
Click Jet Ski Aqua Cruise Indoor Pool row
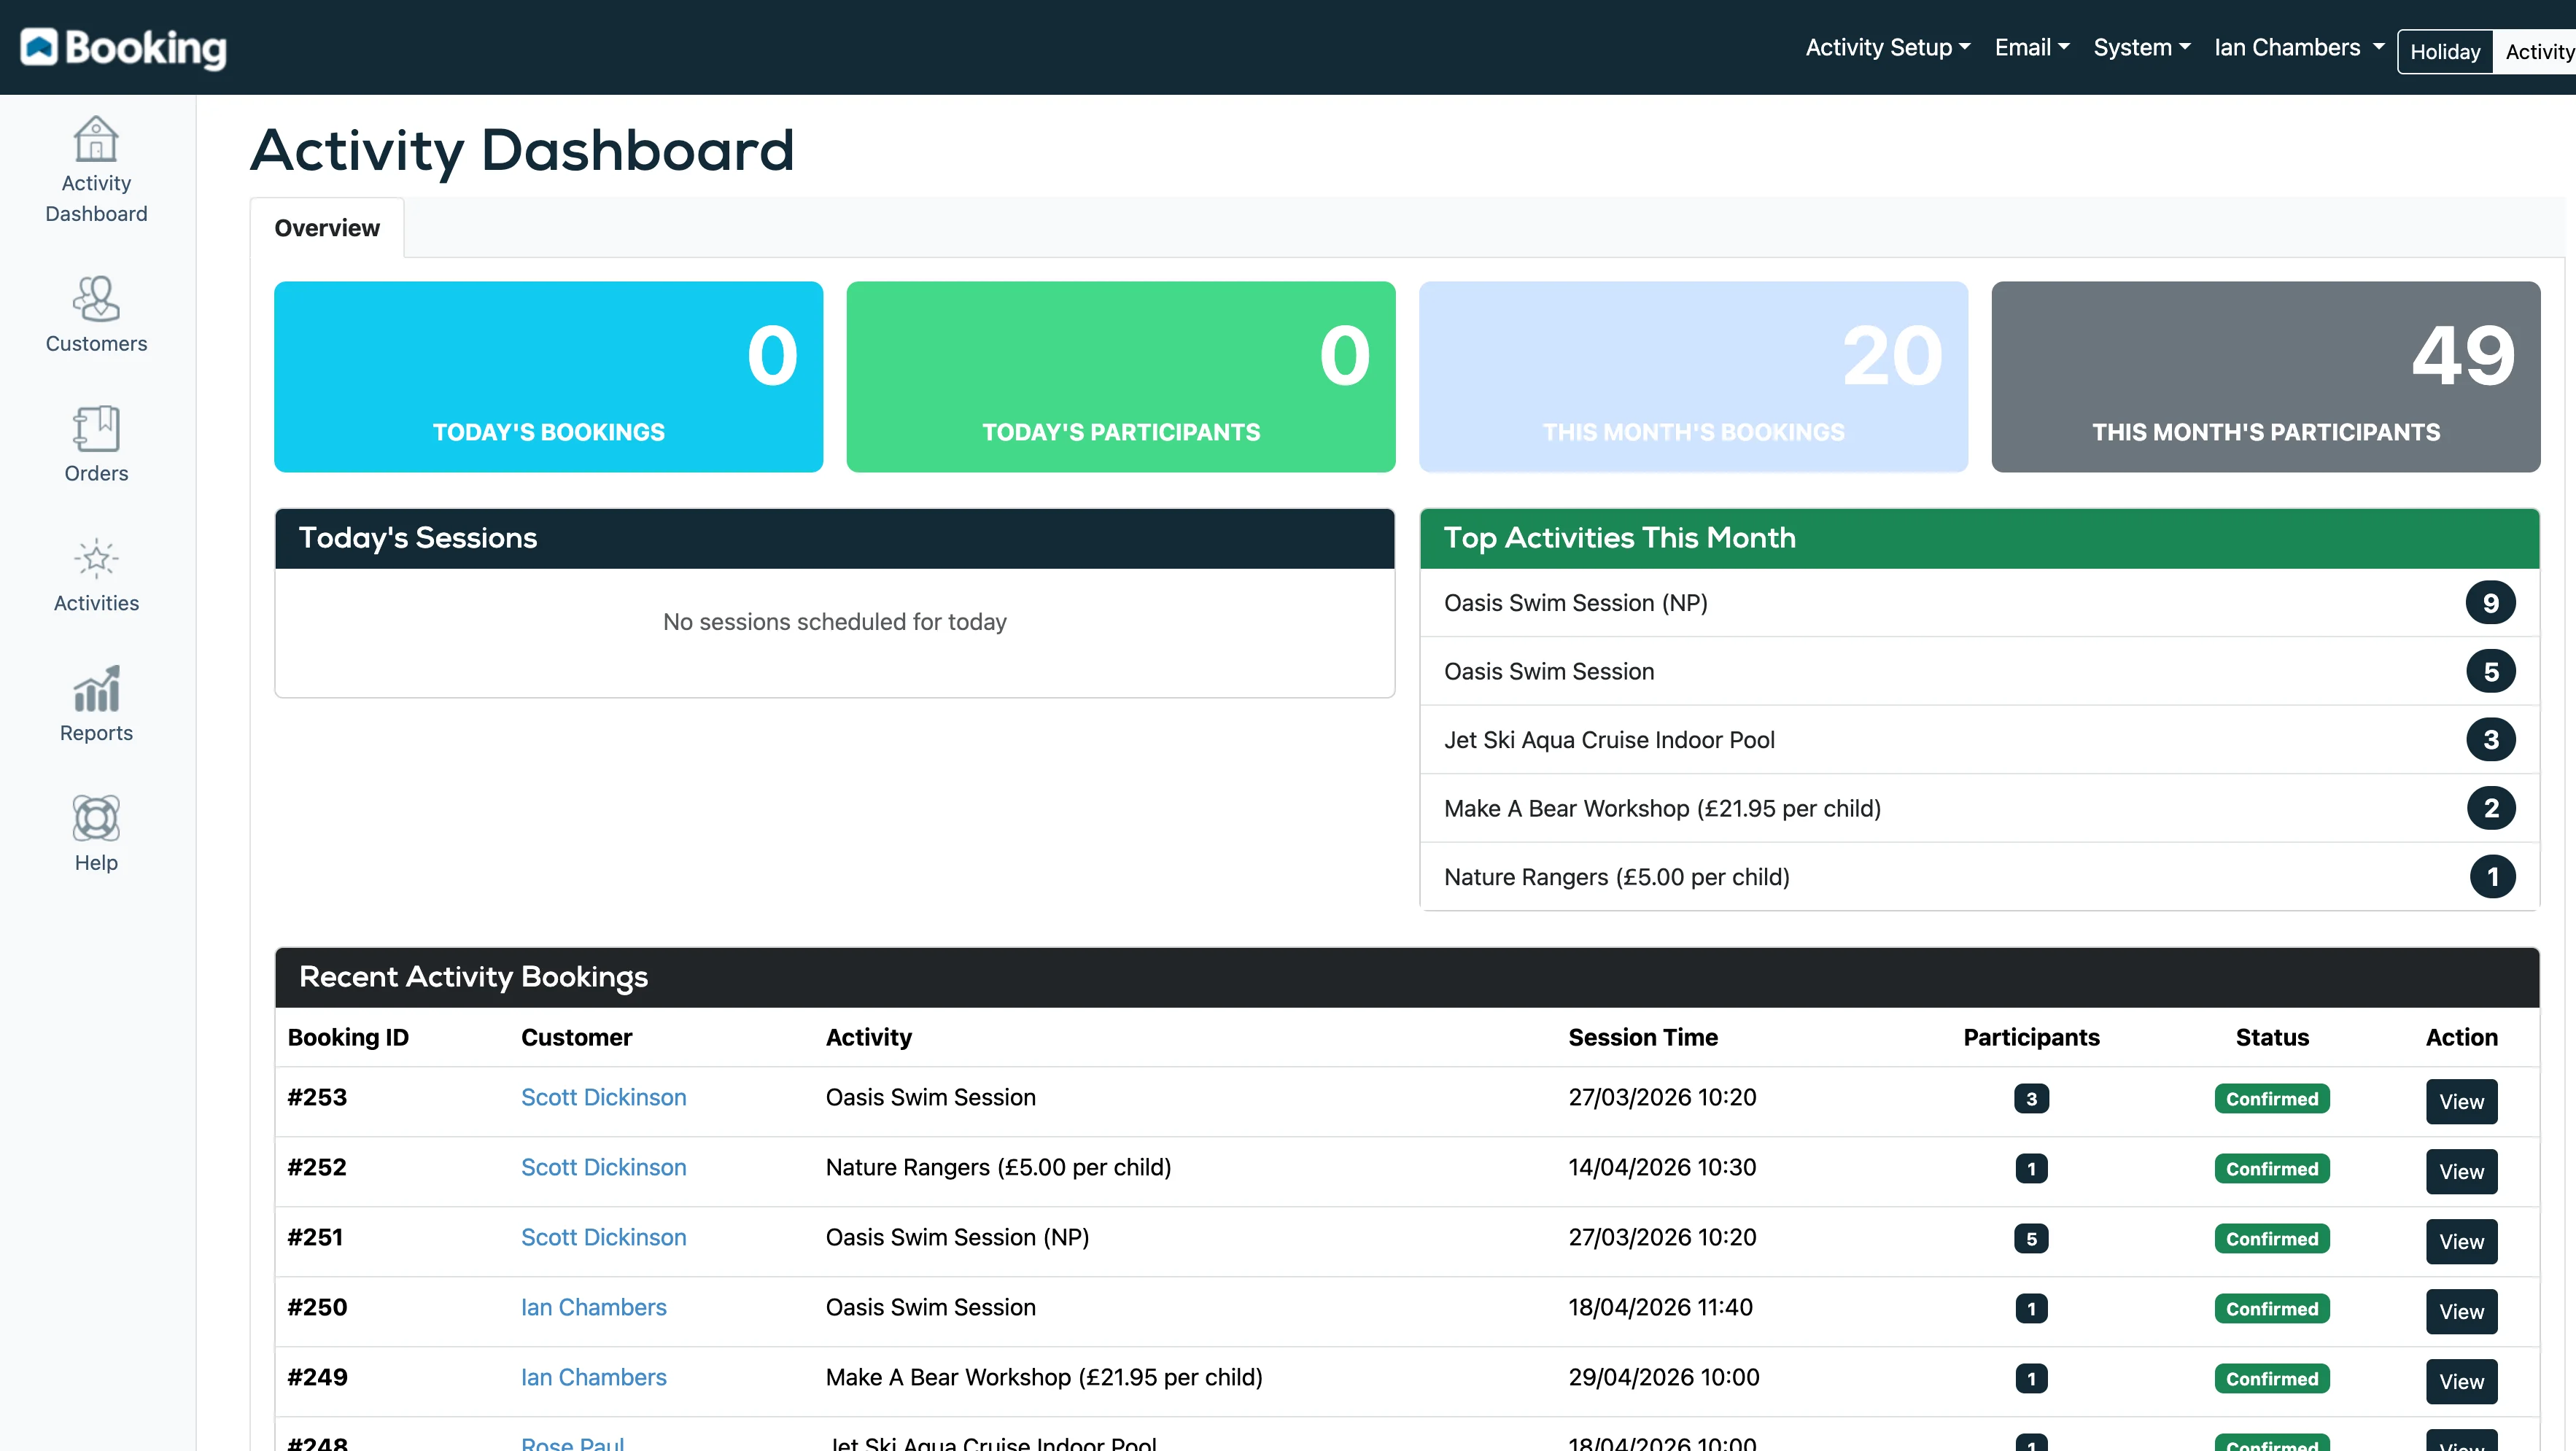1979,740
